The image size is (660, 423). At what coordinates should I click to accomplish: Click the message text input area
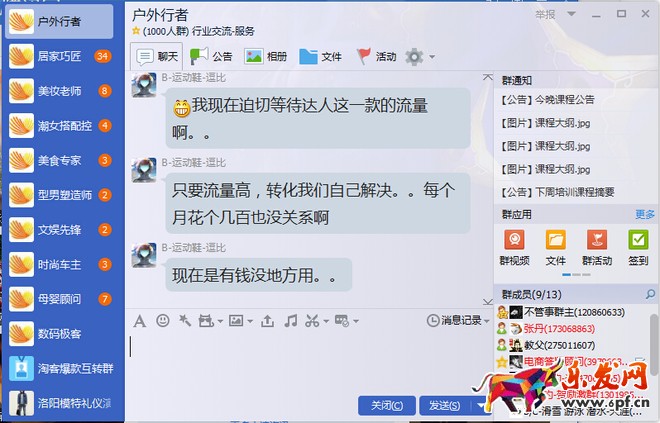coord(309,360)
